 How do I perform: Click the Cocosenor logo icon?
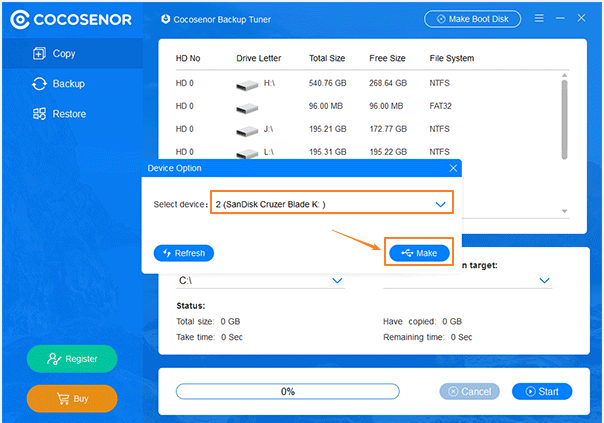[20, 20]
